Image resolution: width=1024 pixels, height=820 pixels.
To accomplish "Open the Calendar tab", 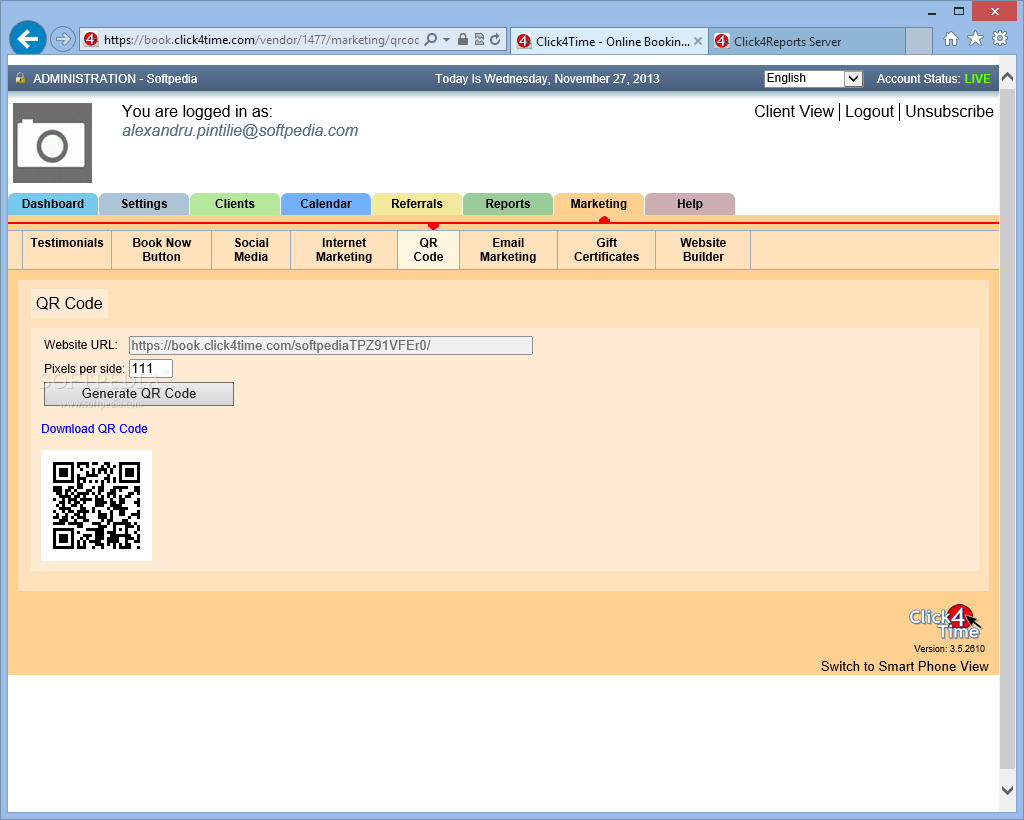I will (325, 204).
